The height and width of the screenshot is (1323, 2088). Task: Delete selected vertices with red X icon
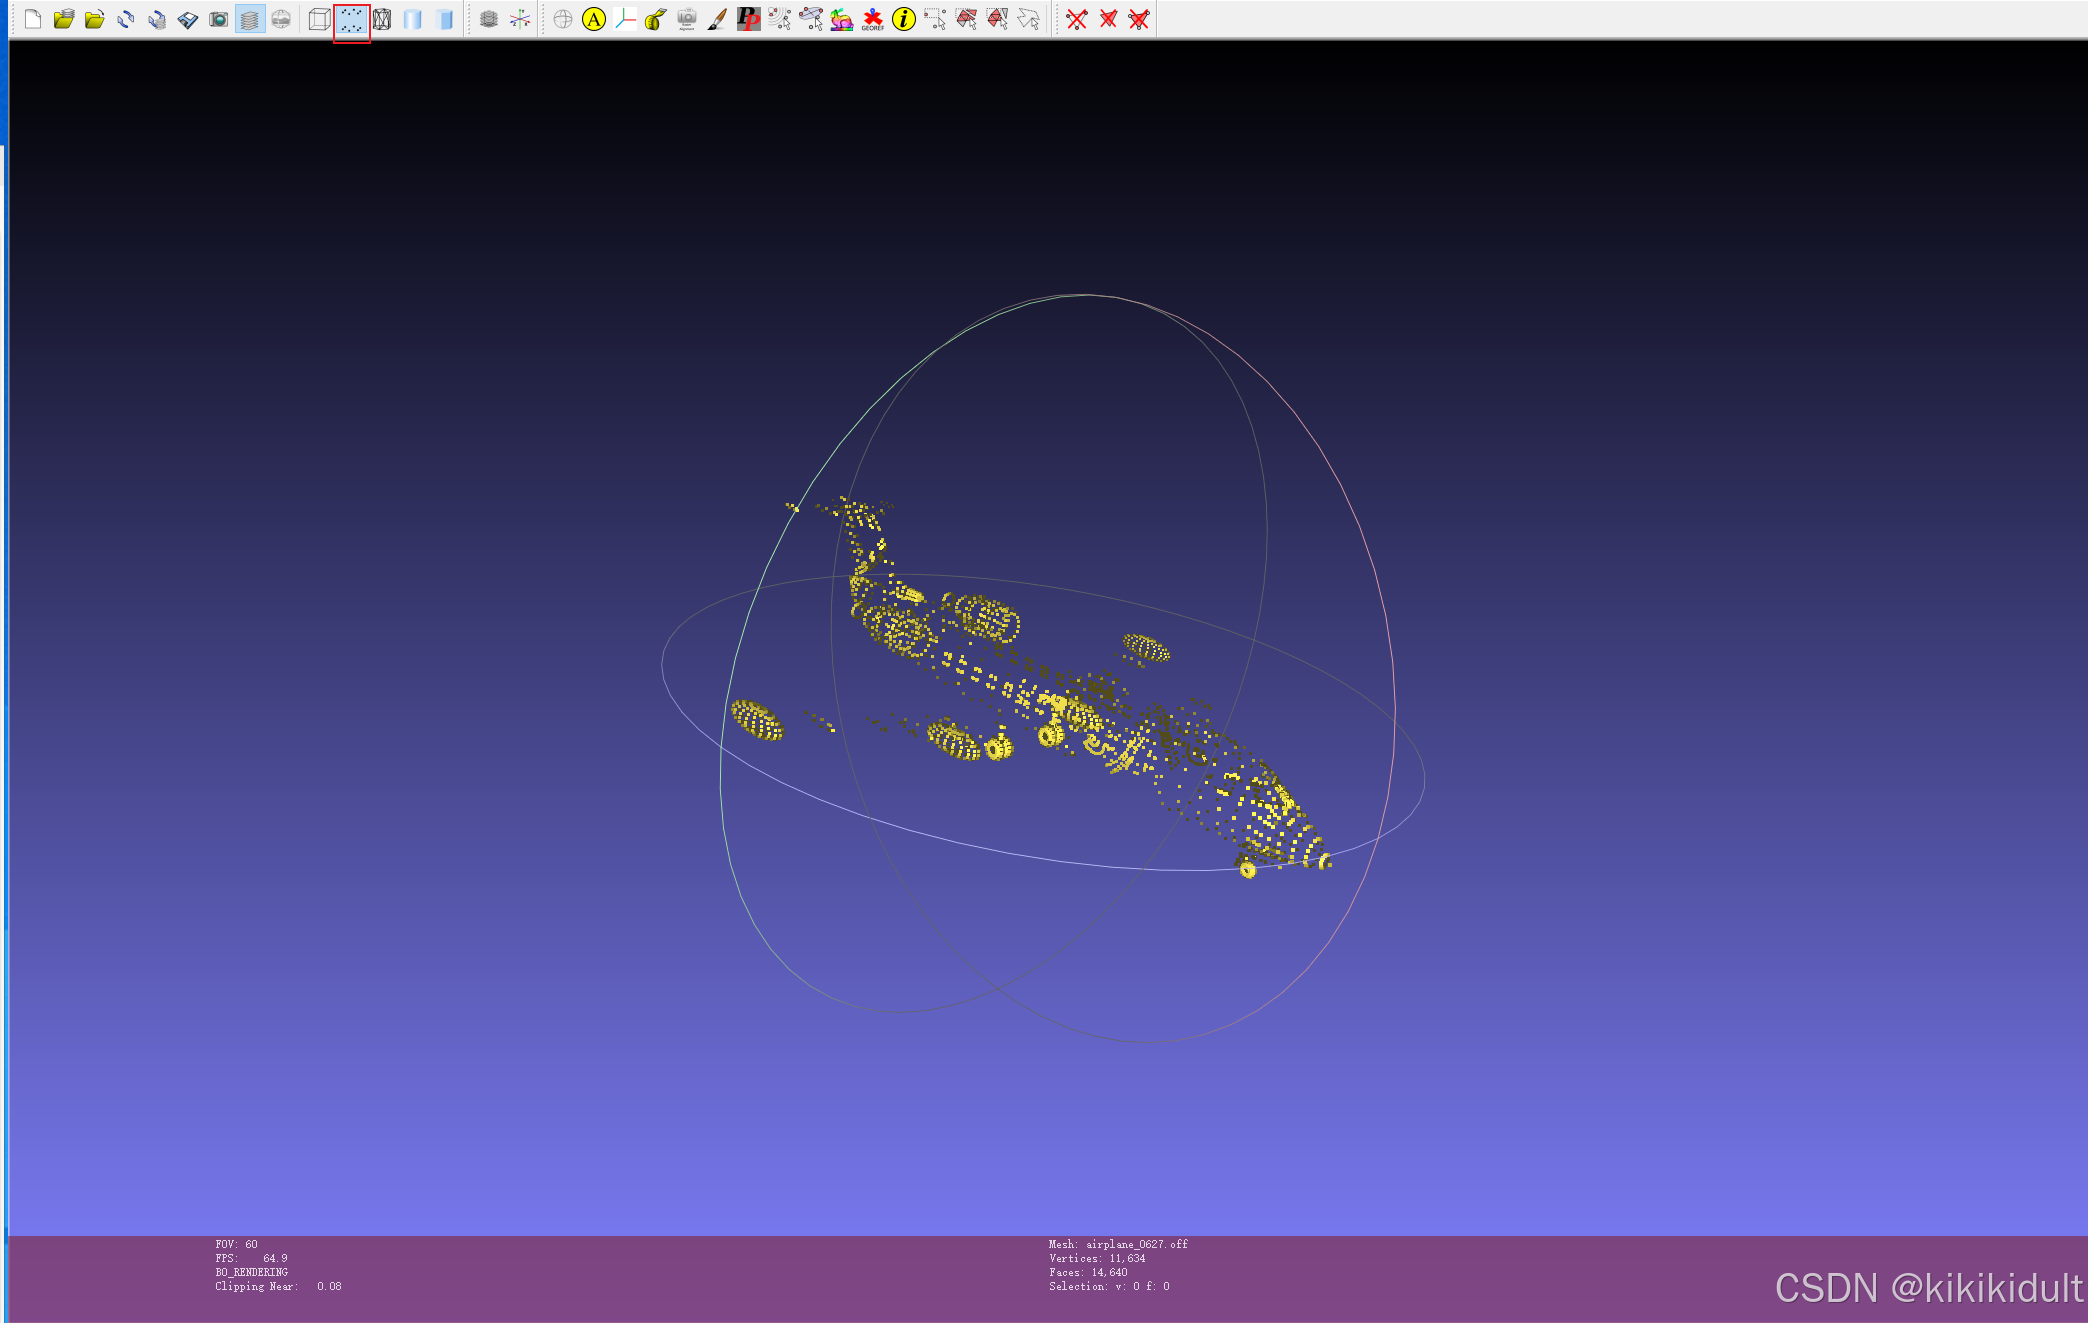(1077, 19)
